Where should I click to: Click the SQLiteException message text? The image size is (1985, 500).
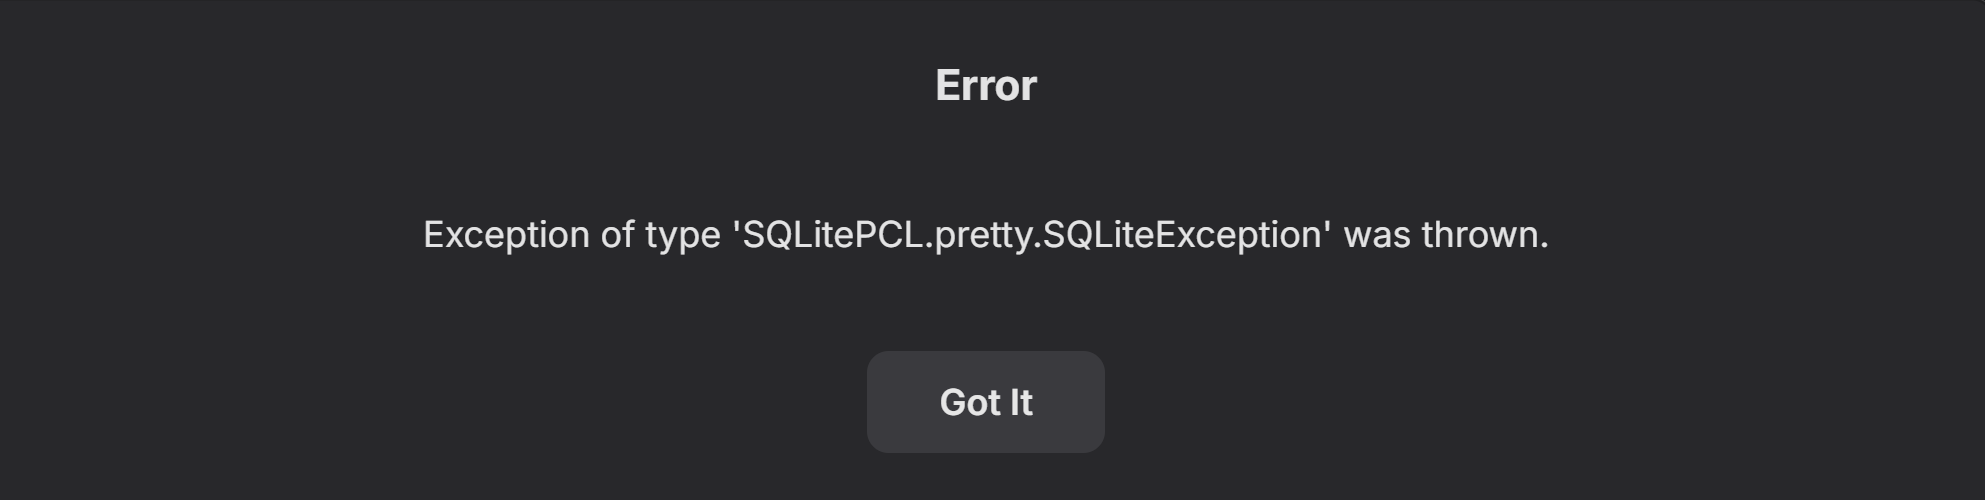[986, 235]
